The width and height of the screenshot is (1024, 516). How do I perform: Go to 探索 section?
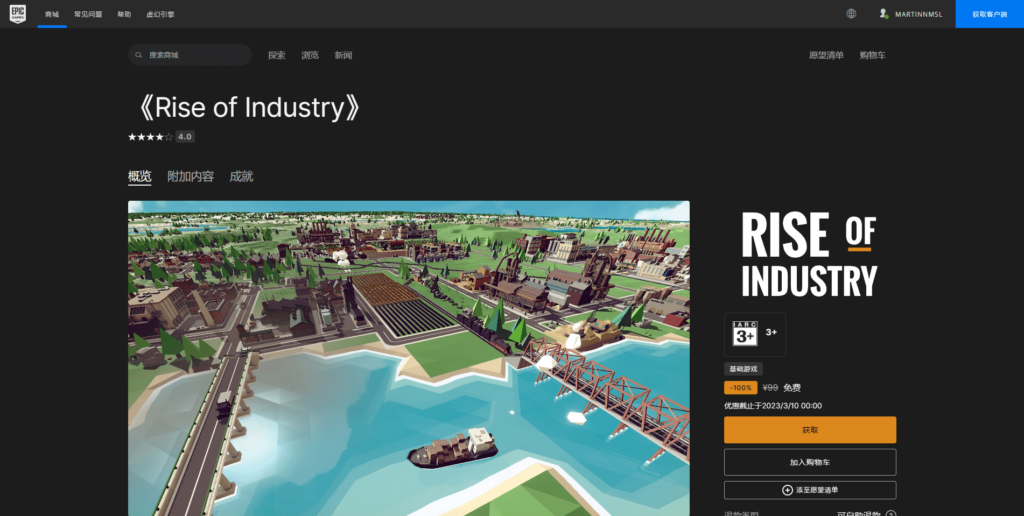point(276,56)
